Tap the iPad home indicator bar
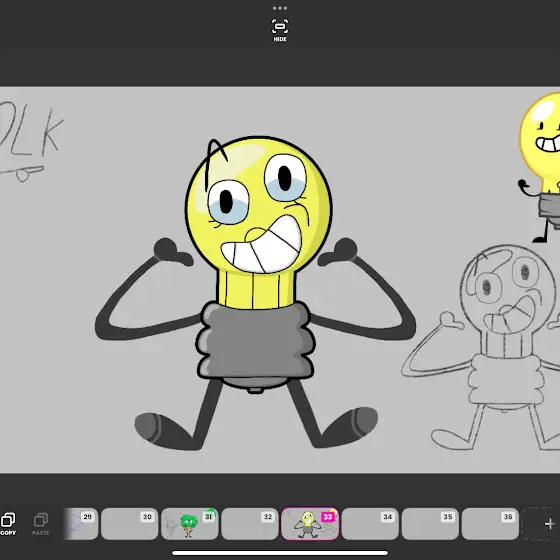 [x=280, y=553]
